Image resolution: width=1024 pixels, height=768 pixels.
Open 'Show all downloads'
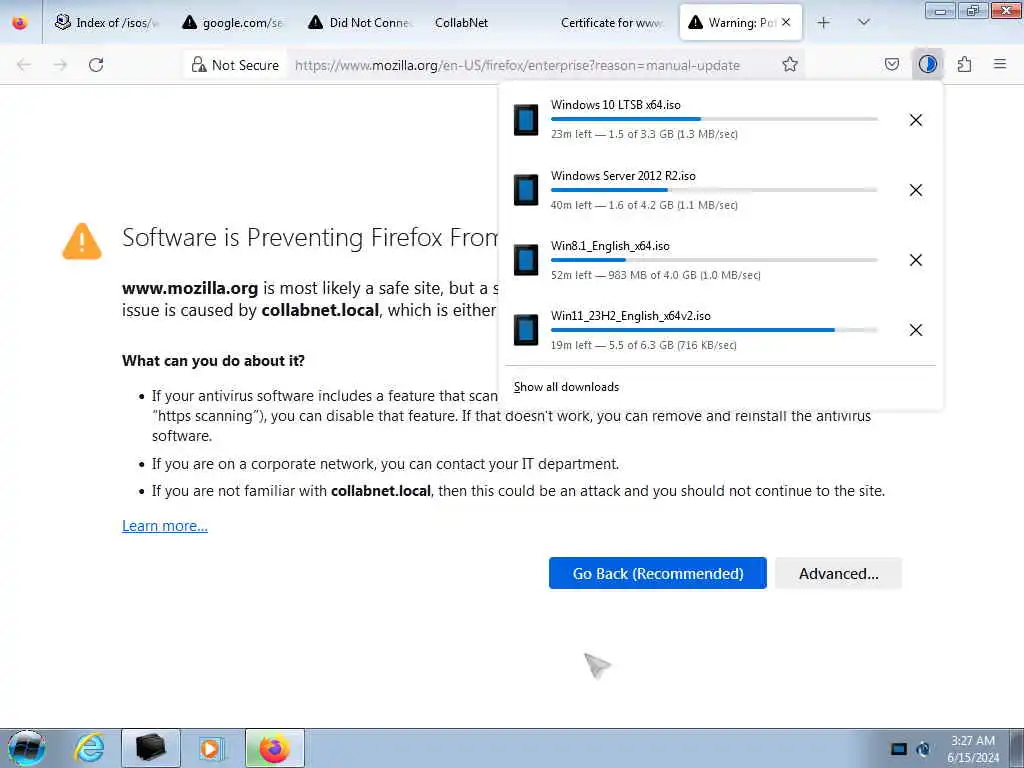(x=566, y=387)
